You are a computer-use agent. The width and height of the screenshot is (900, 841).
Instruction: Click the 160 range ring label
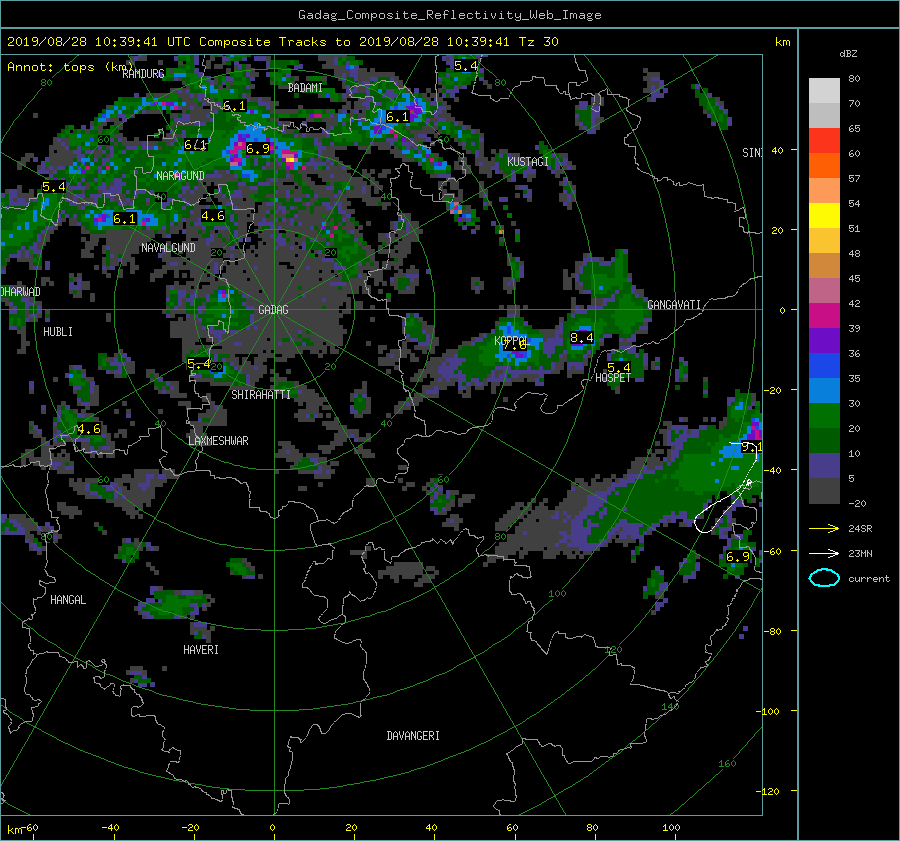(x=727, y=764)
